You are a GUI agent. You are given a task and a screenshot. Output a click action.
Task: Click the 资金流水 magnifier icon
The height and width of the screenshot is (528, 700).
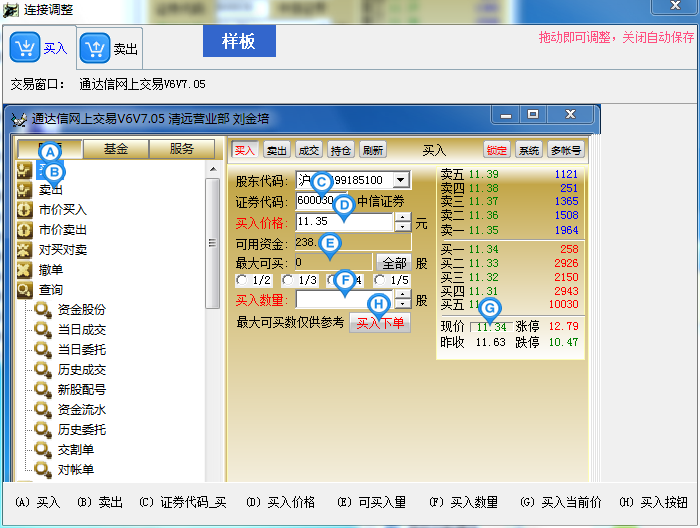pyautogui.click(x=43, y=410)
